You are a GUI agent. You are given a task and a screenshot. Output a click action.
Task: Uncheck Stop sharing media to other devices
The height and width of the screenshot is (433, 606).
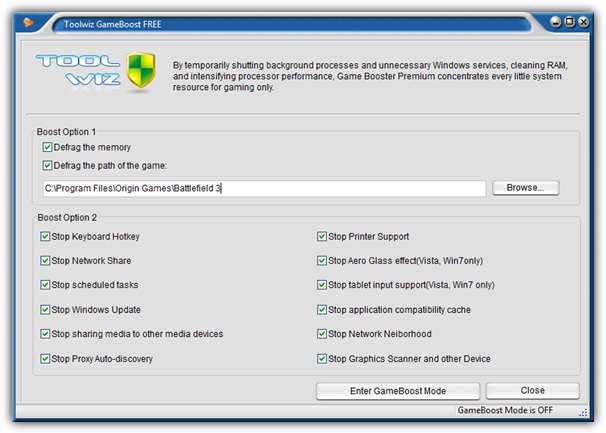[x=45, y=334]
